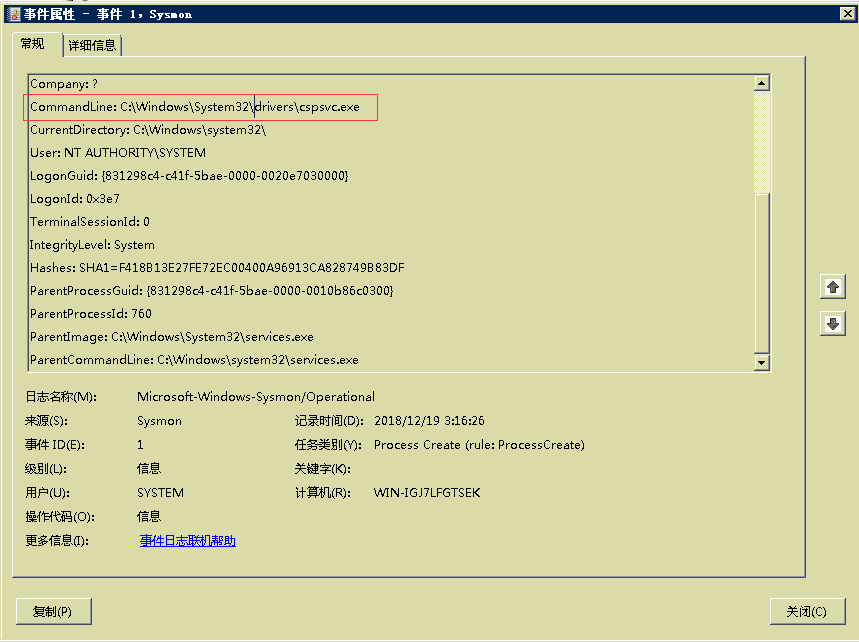The image size is (859, 642).
Task: Click the CommandLine cspsvc.exe line
Action: (x=195, y=107)
